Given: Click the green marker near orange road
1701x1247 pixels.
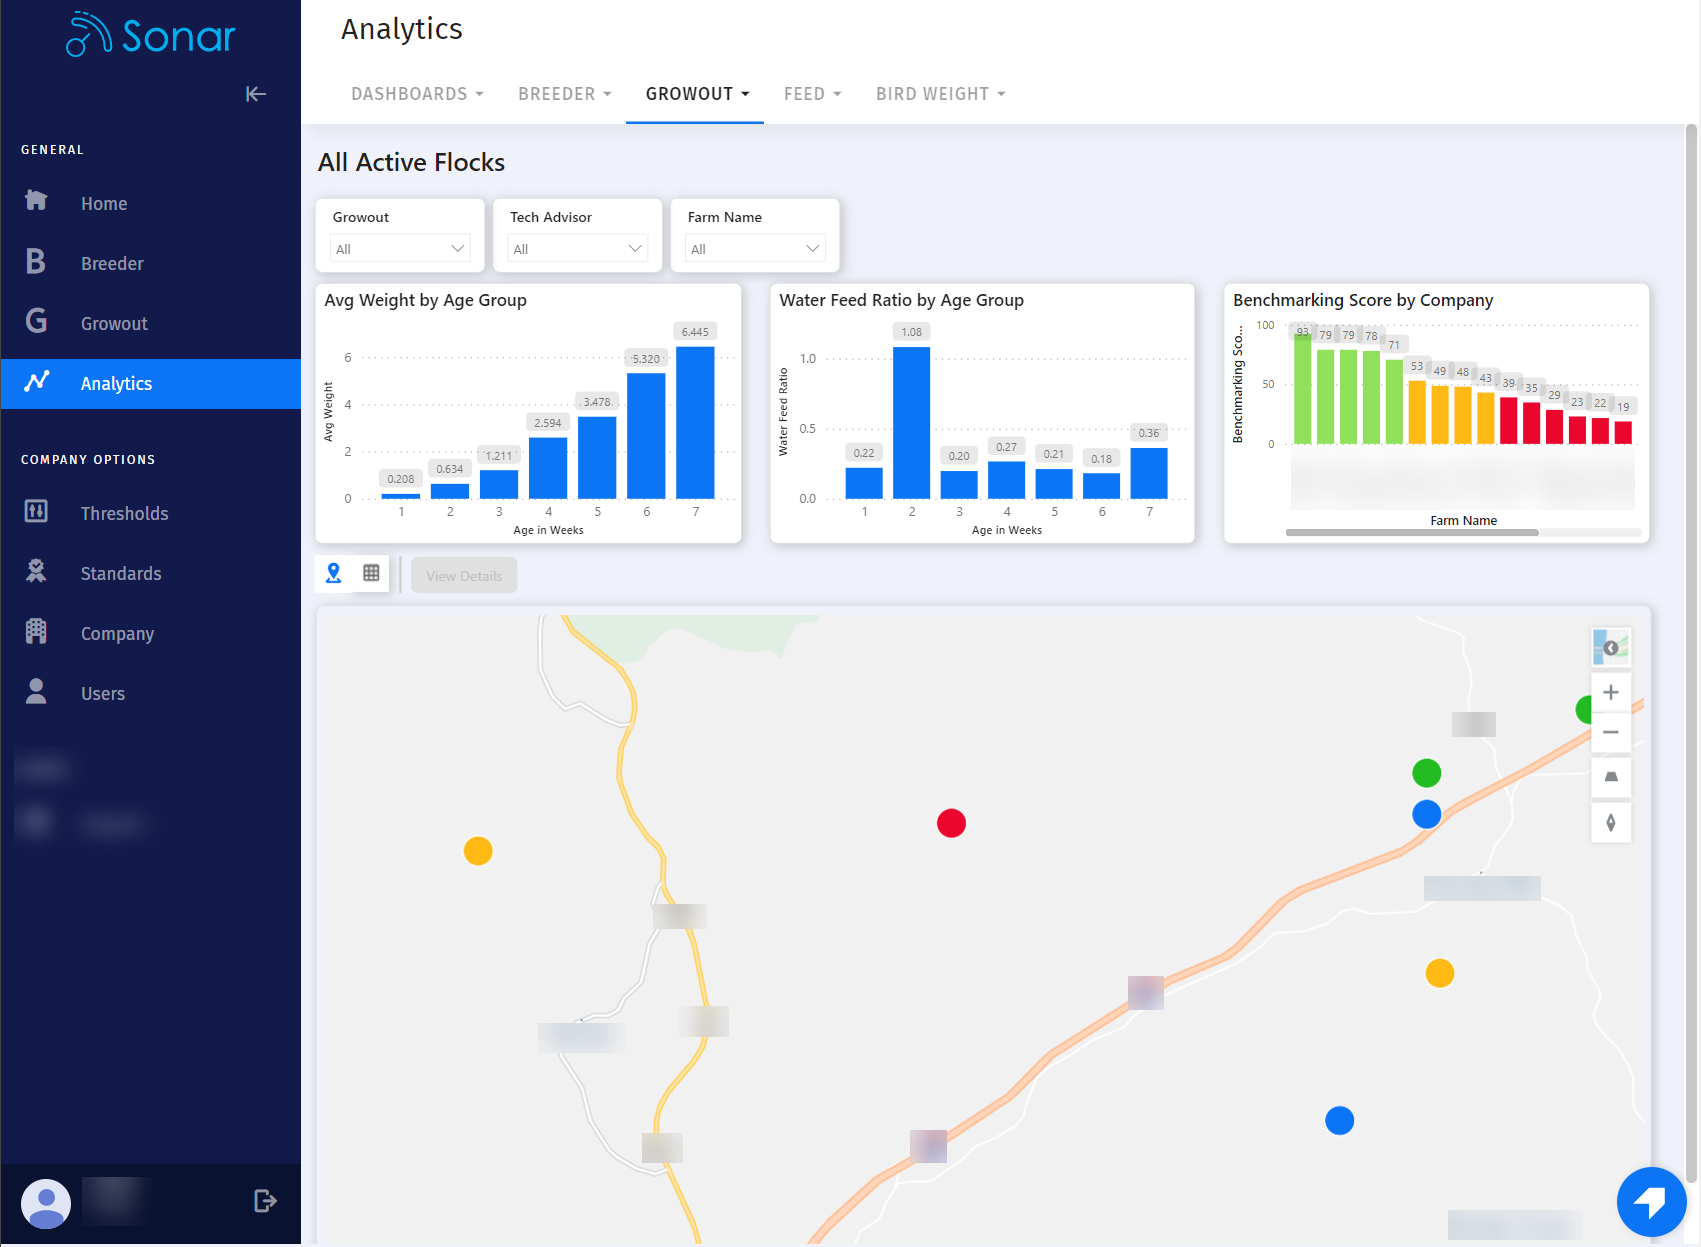Looking at the screenshot, I should [x=1427, y=773].
